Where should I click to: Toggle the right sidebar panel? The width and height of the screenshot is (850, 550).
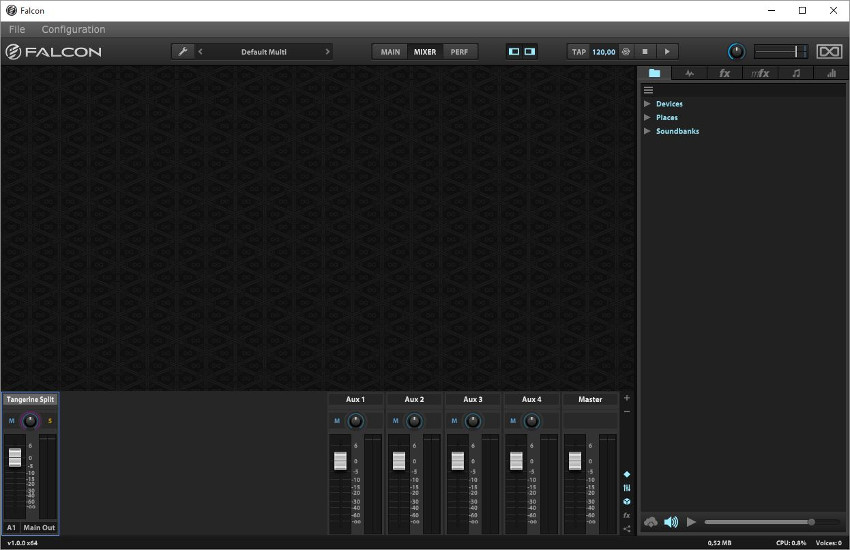point(530,51)
